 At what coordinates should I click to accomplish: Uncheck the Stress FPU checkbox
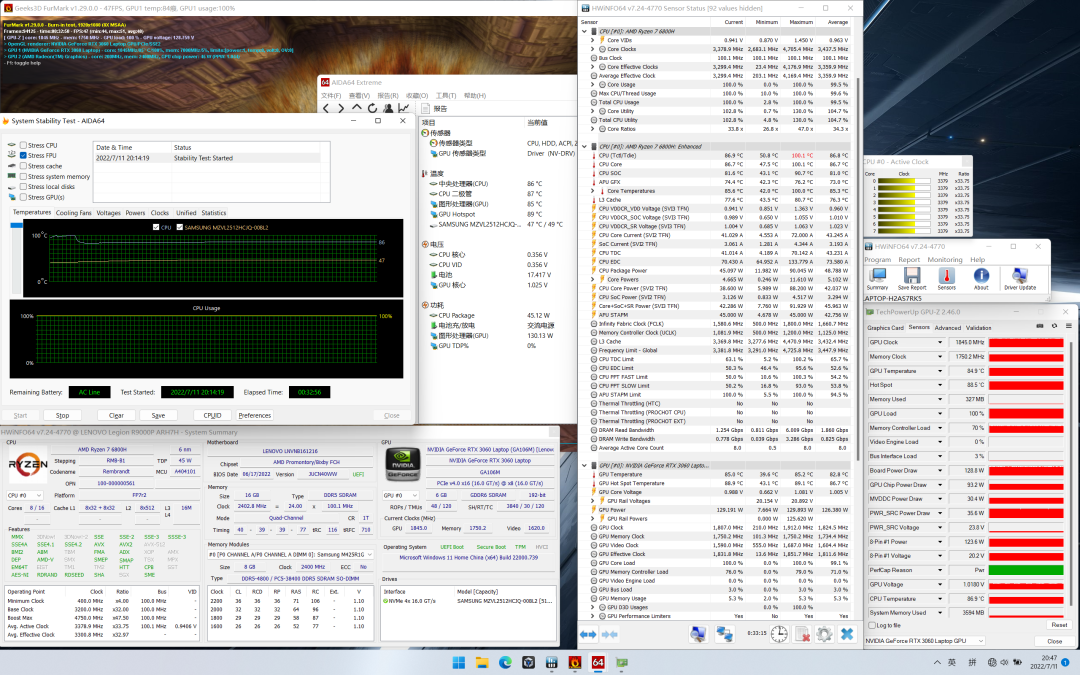(x=24, y=155)
